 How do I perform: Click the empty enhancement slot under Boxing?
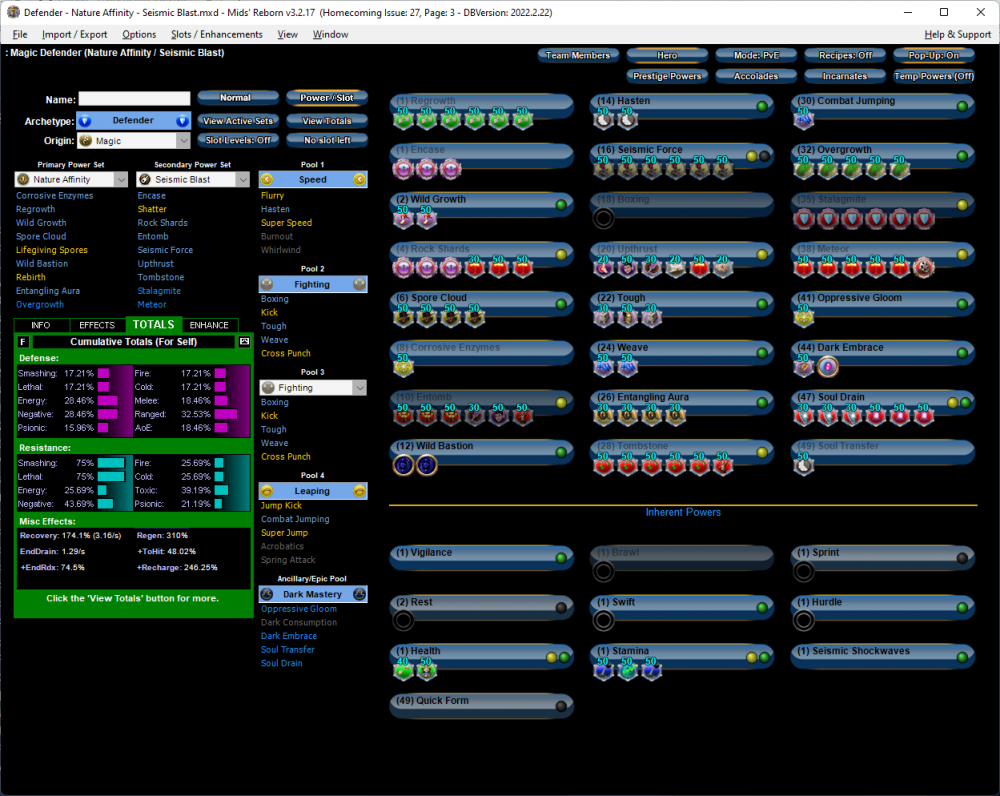604,219
